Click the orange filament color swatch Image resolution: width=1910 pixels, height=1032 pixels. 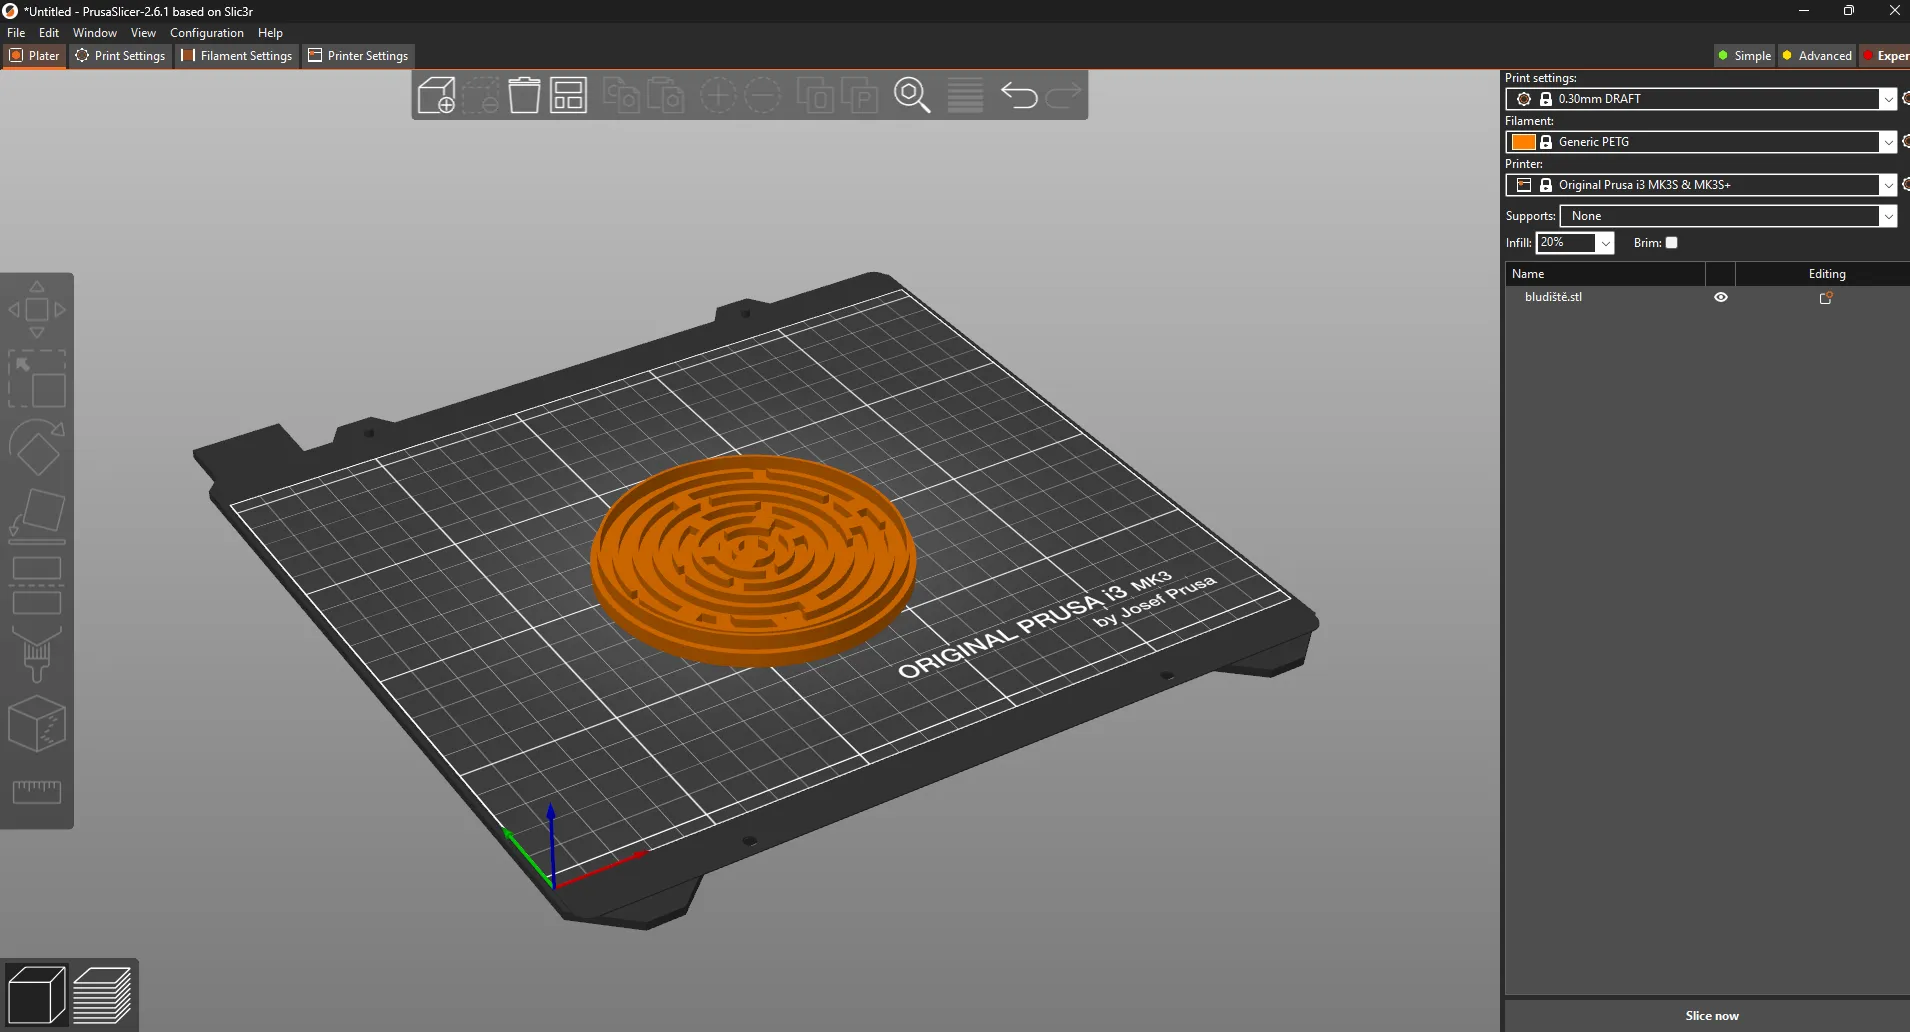(1523, 142)
